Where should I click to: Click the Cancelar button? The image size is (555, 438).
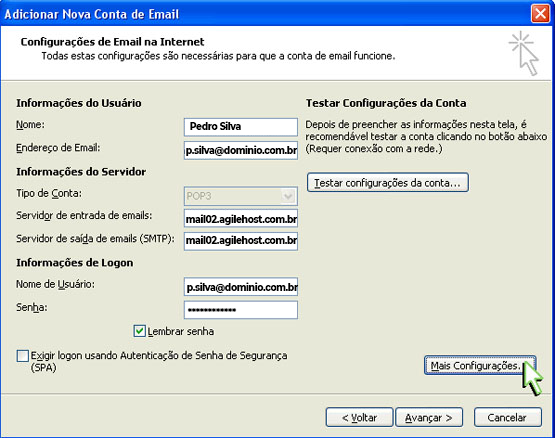507,417
